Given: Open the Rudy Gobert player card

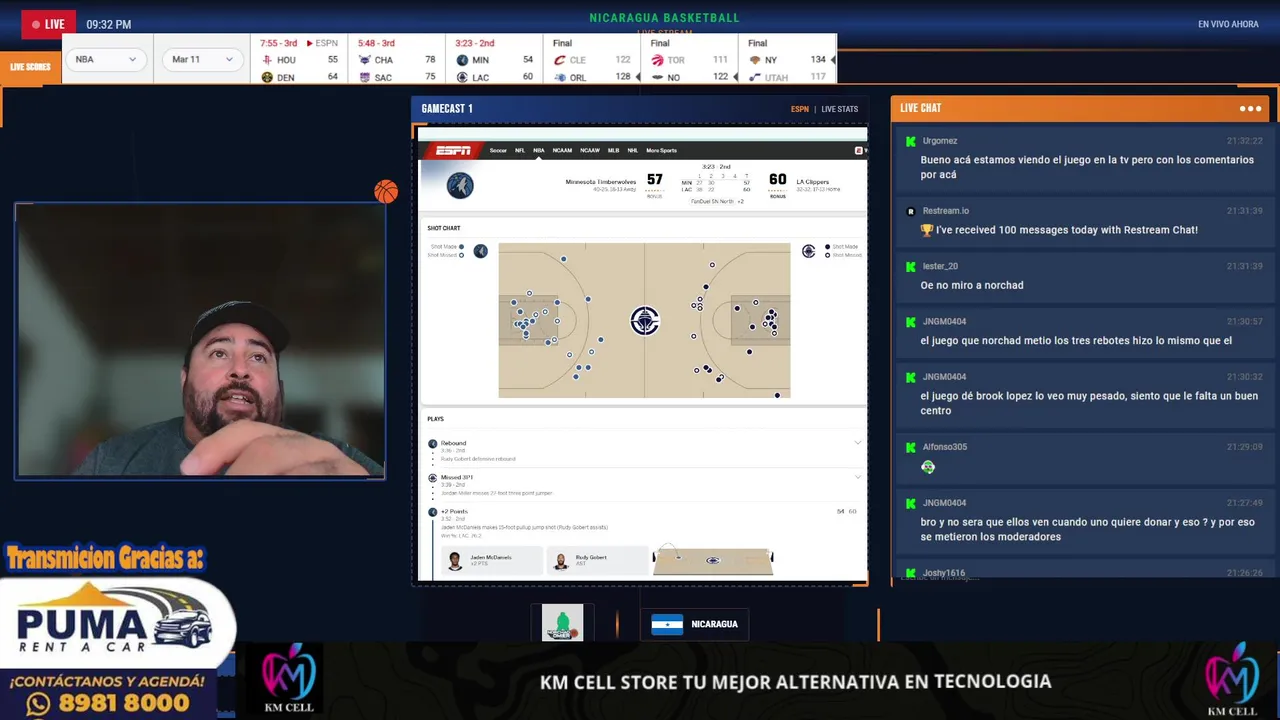Looking at the screenshot, I should click(x=597, y=560).
